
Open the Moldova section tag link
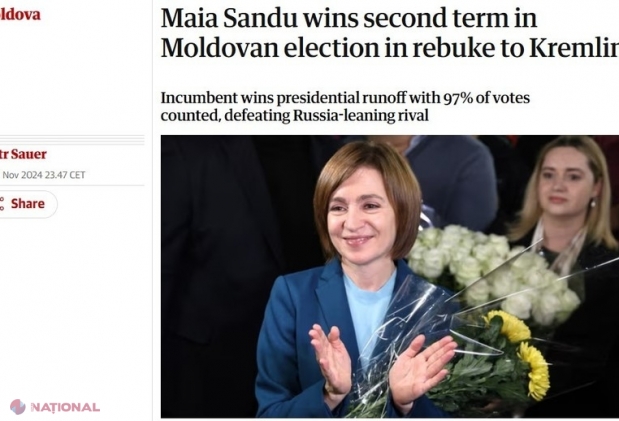[20, 15]
